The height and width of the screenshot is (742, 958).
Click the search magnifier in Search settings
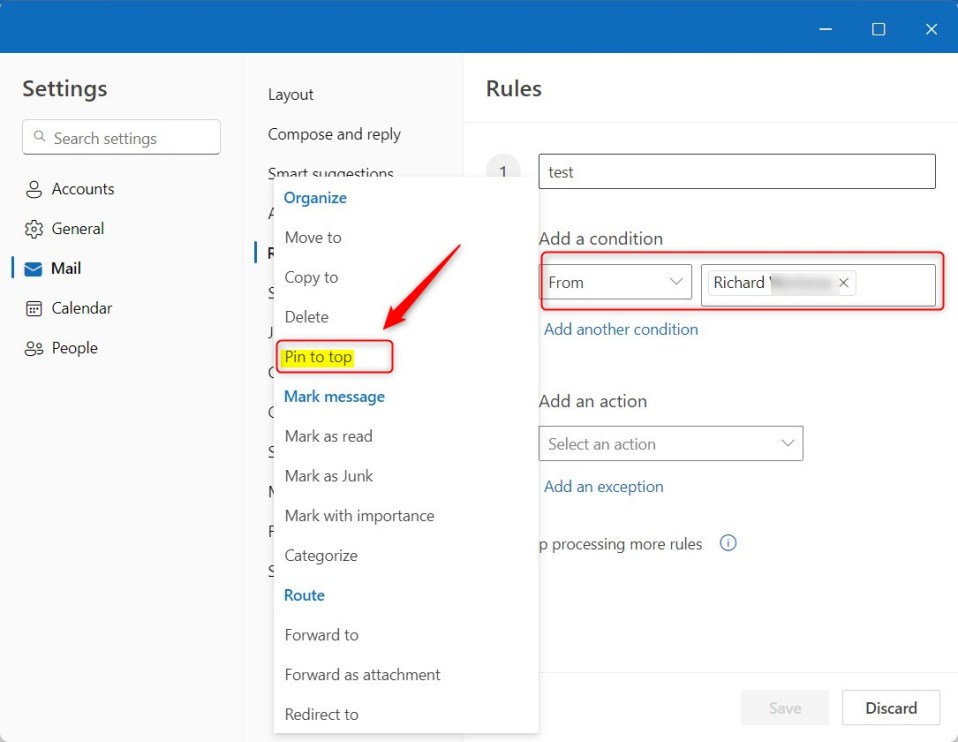(40, 136)
